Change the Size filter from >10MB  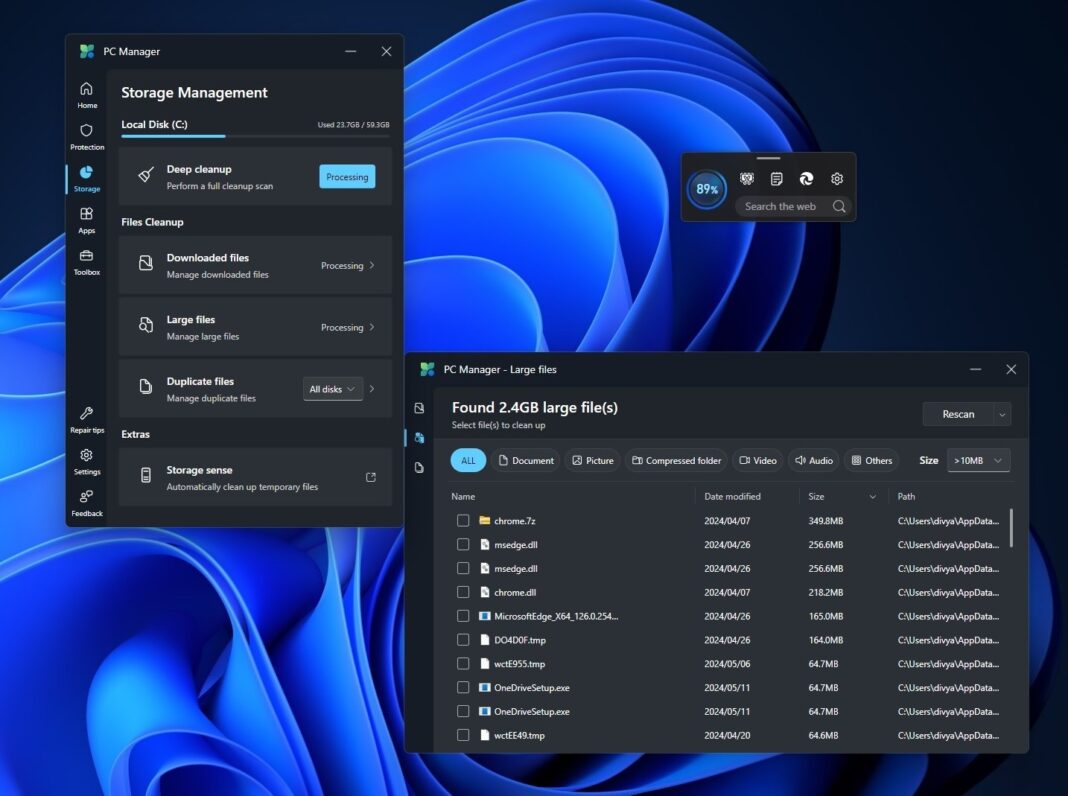977,460
